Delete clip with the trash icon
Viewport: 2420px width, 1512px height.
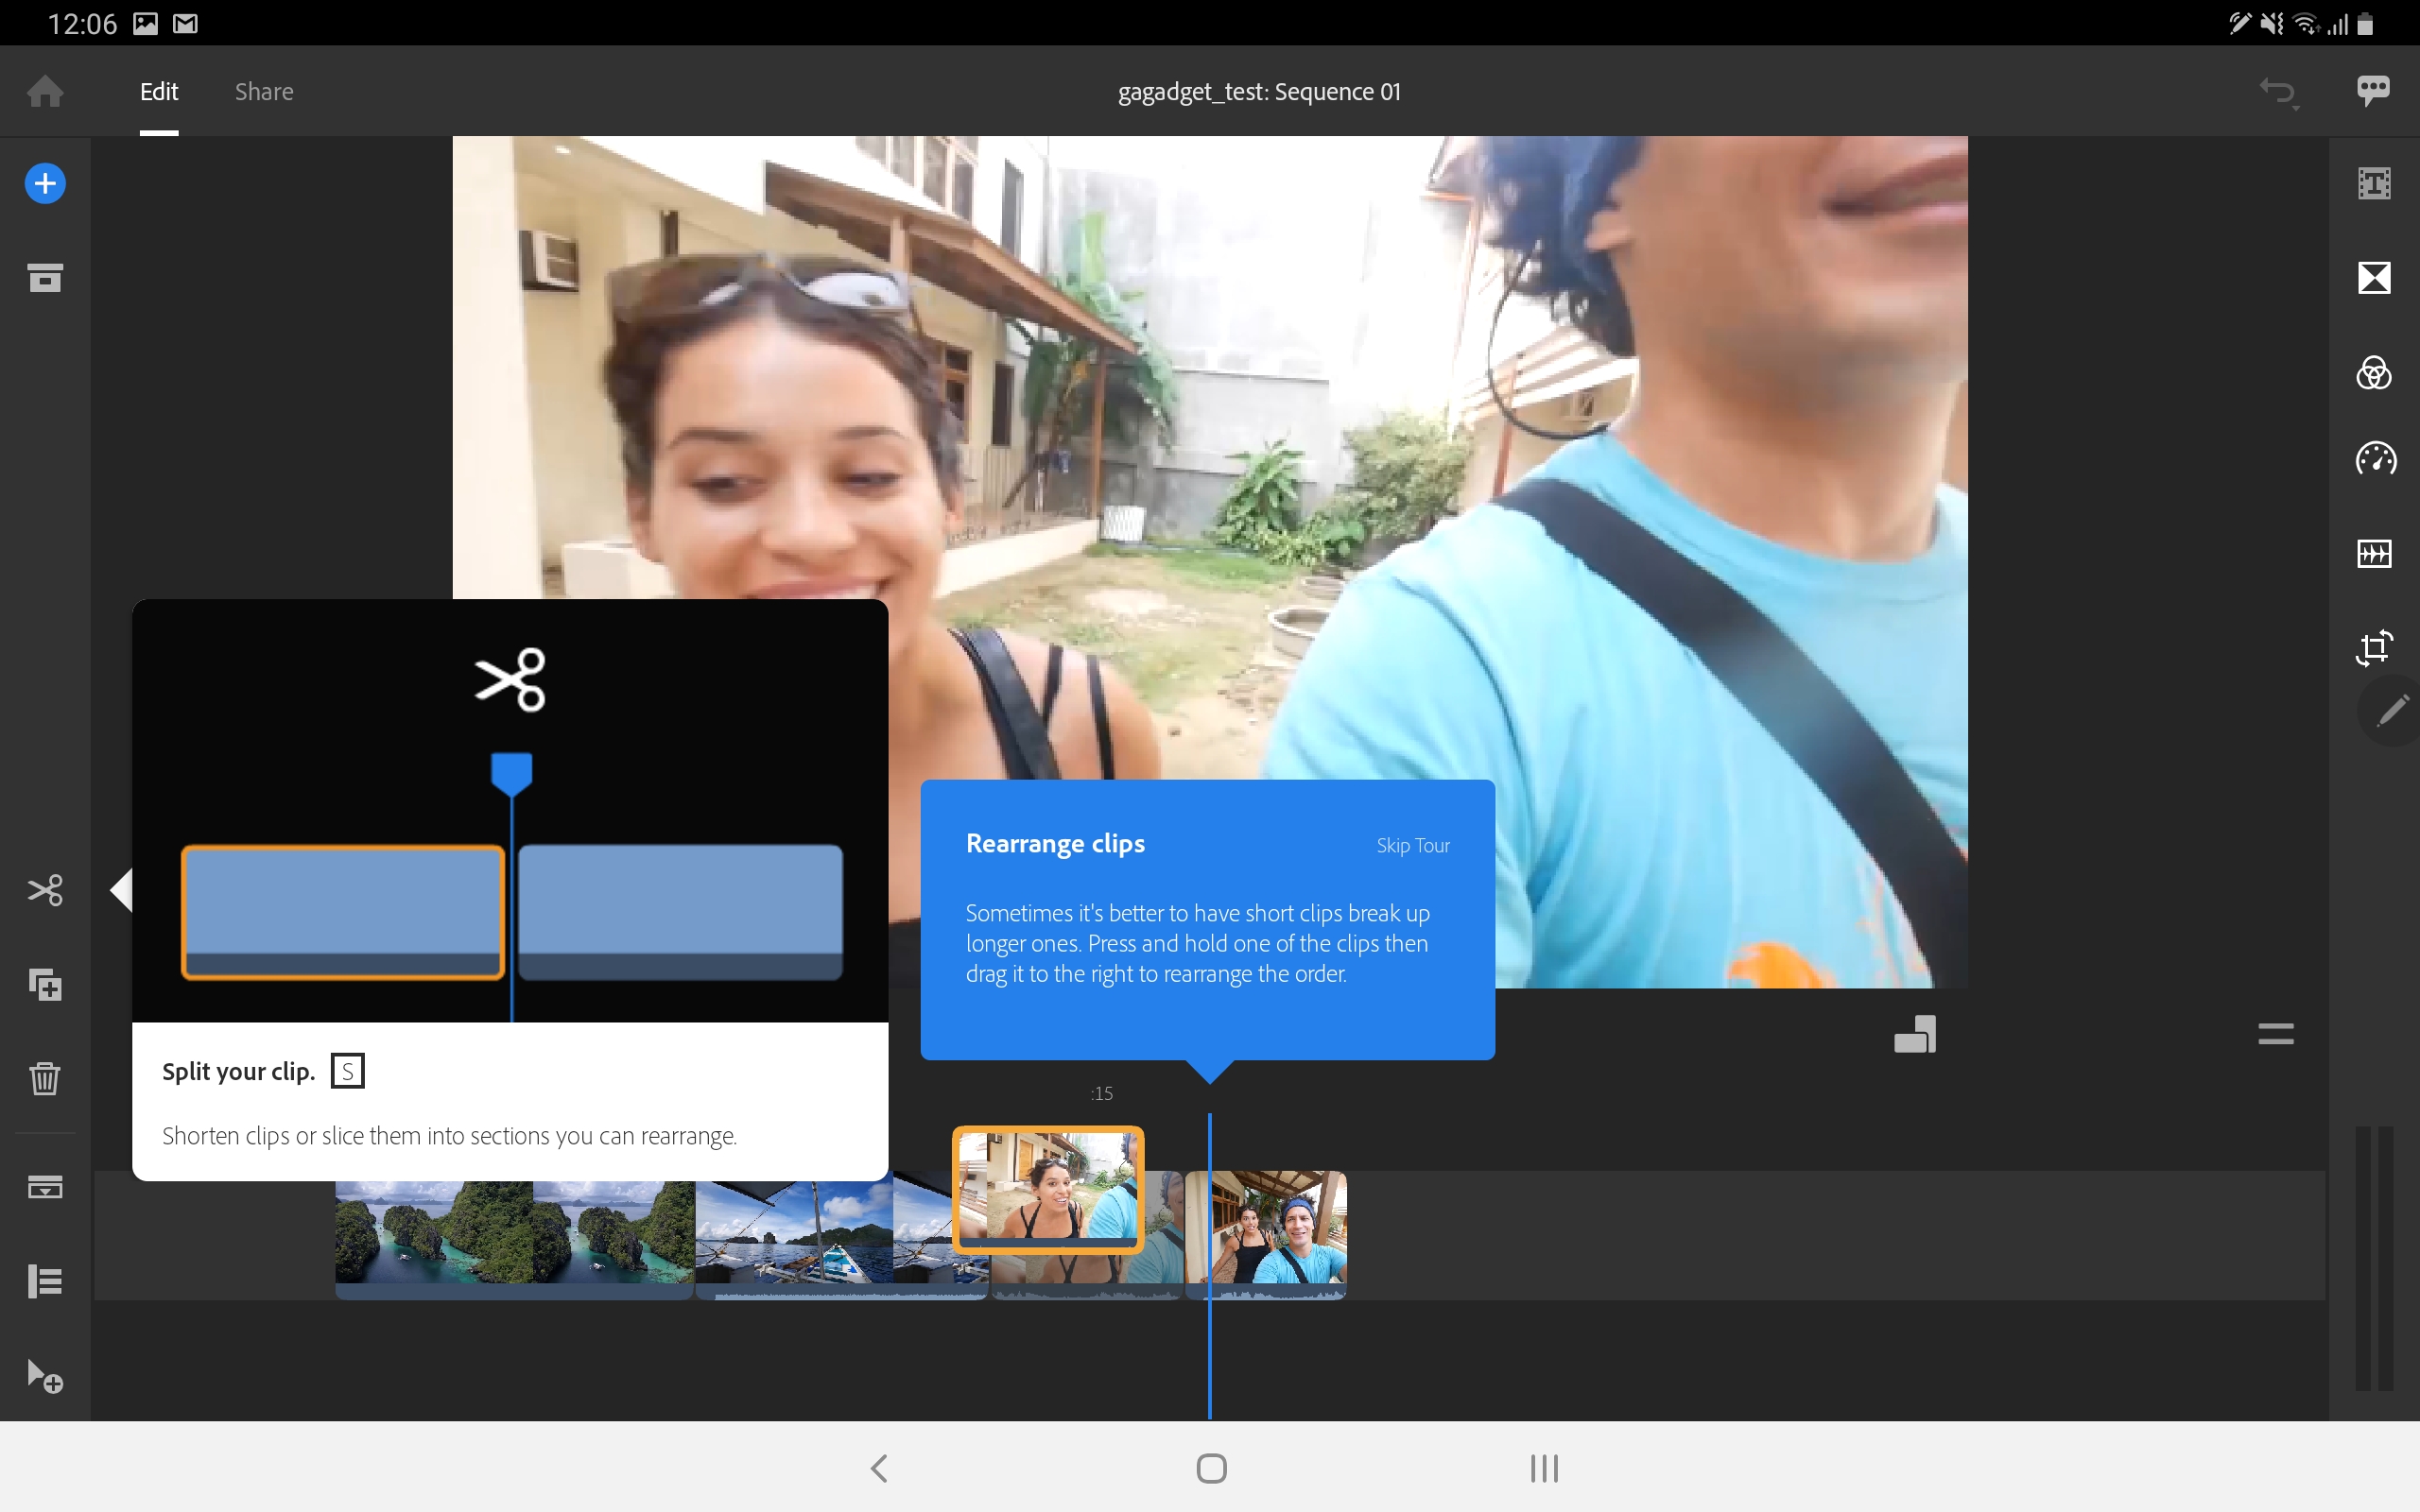coord(45,1078)
